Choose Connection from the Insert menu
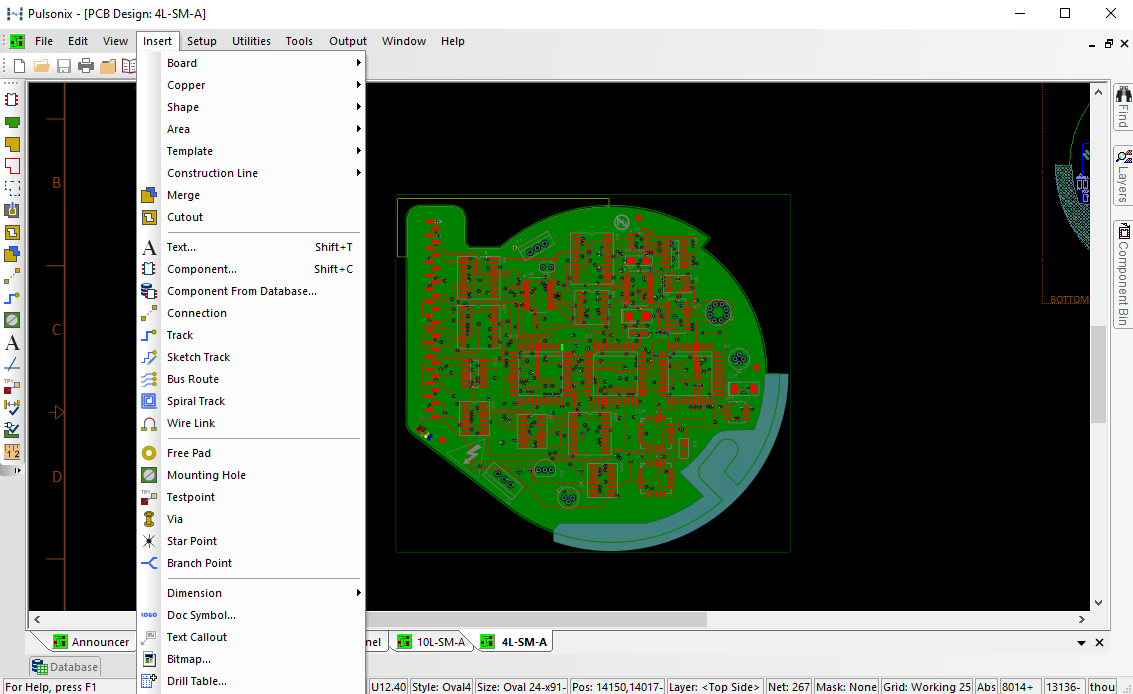 (251, 313)
